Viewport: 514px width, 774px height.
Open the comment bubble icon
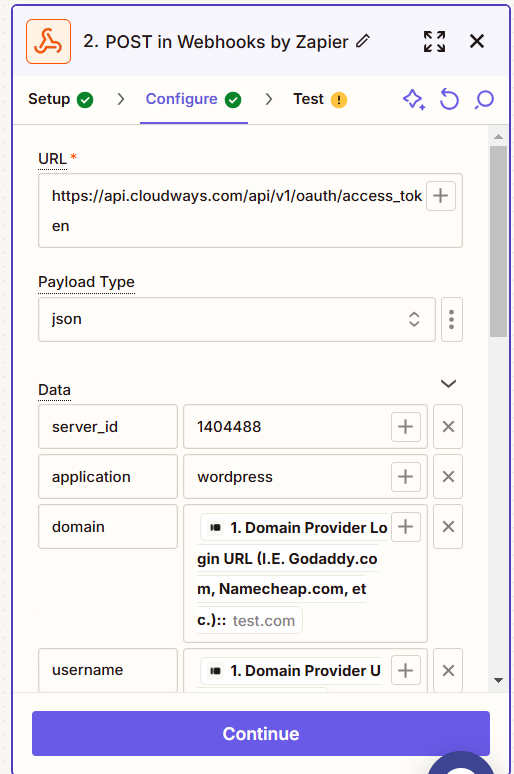tap(484, 99)
